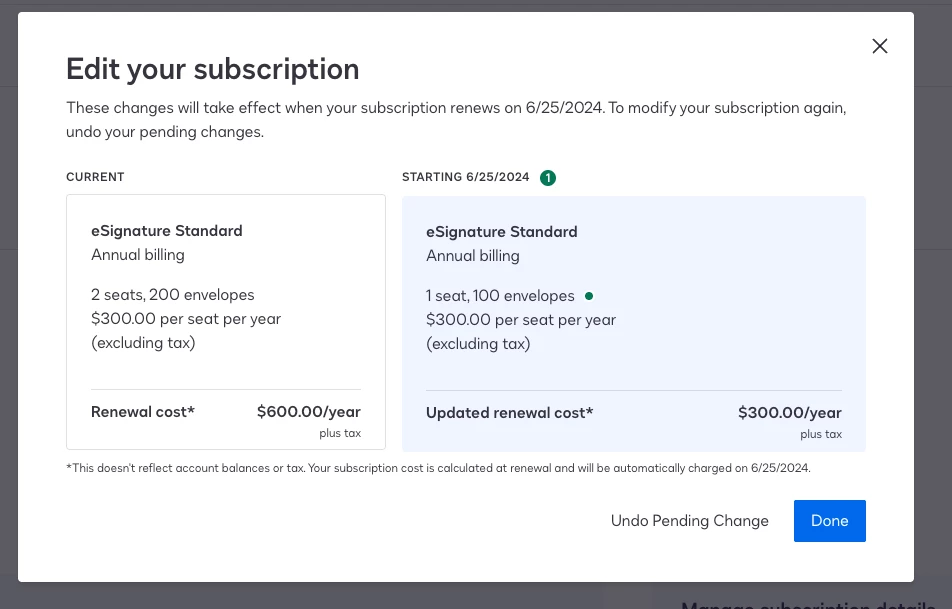Click the Done button
Viewport: 952px width, 609px height.
tap(829, 521)
